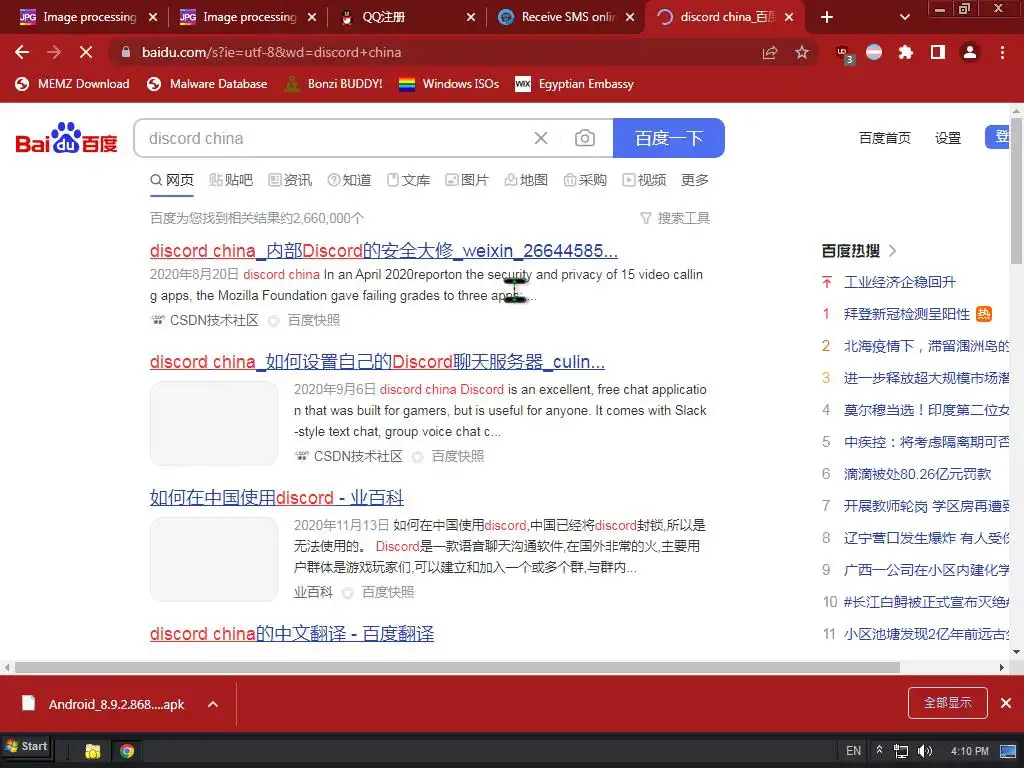The width and height of the screenshot is (1024, 768).
Task: Open the uBlock extension icon
Action: (844, 54)
